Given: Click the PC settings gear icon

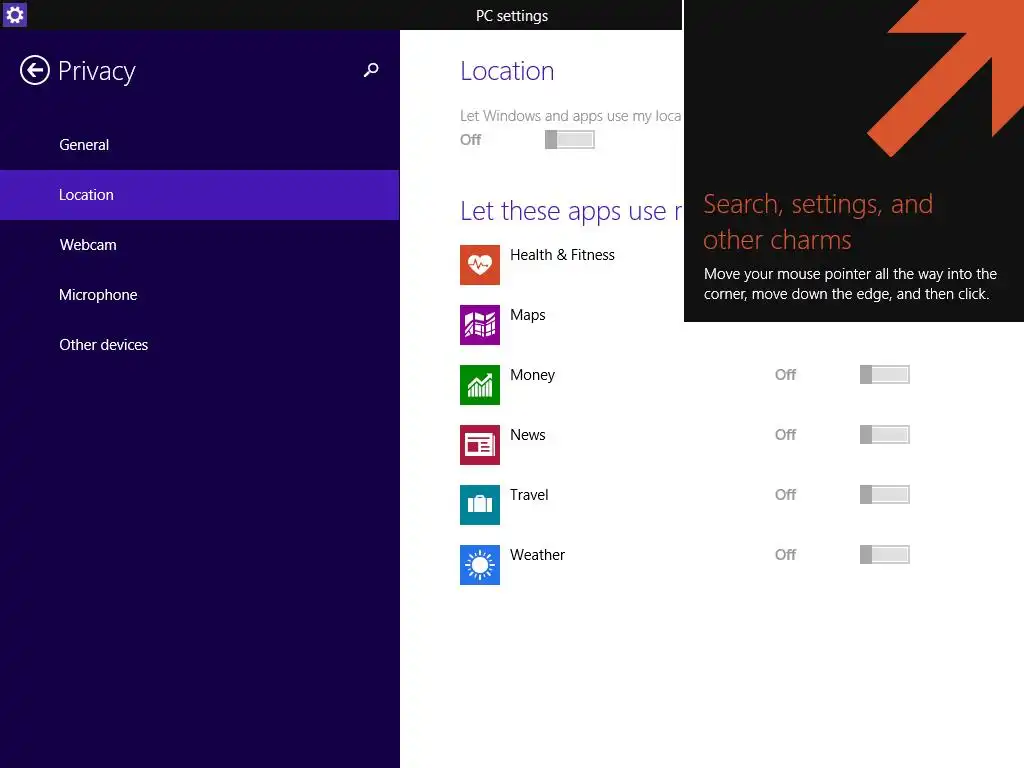Looking at the screenshot, I should tap(14, 14).
